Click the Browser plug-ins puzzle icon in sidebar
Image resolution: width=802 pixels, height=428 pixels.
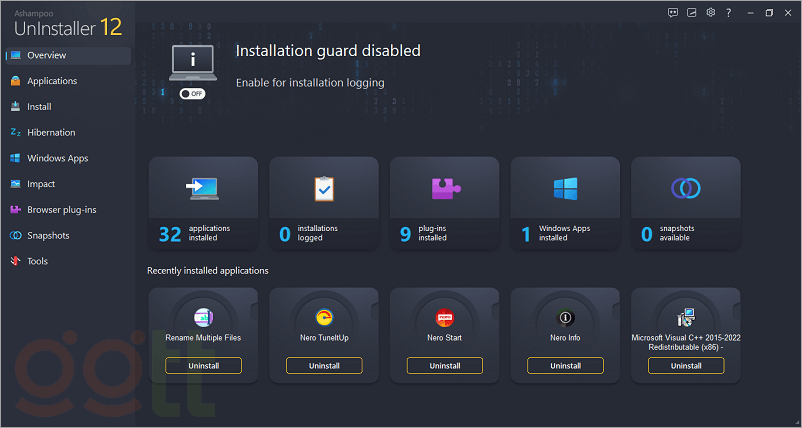(15, 210)
